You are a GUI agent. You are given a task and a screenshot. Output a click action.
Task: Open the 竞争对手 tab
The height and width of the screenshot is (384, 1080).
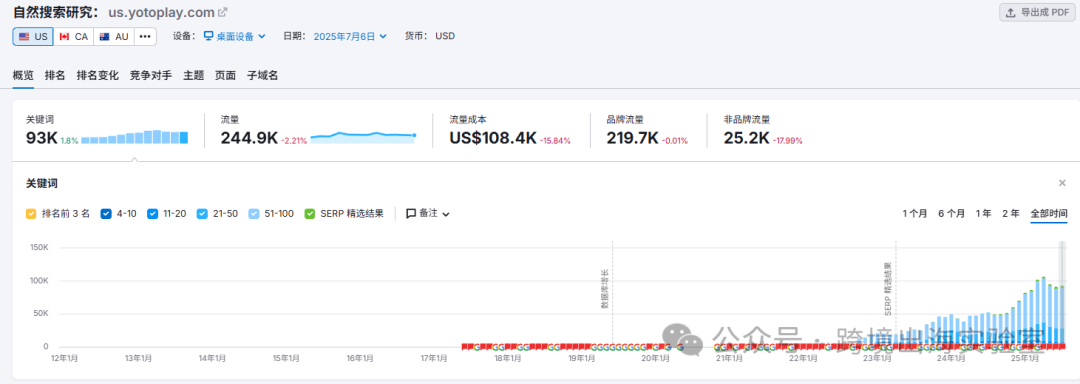point(151,76)
